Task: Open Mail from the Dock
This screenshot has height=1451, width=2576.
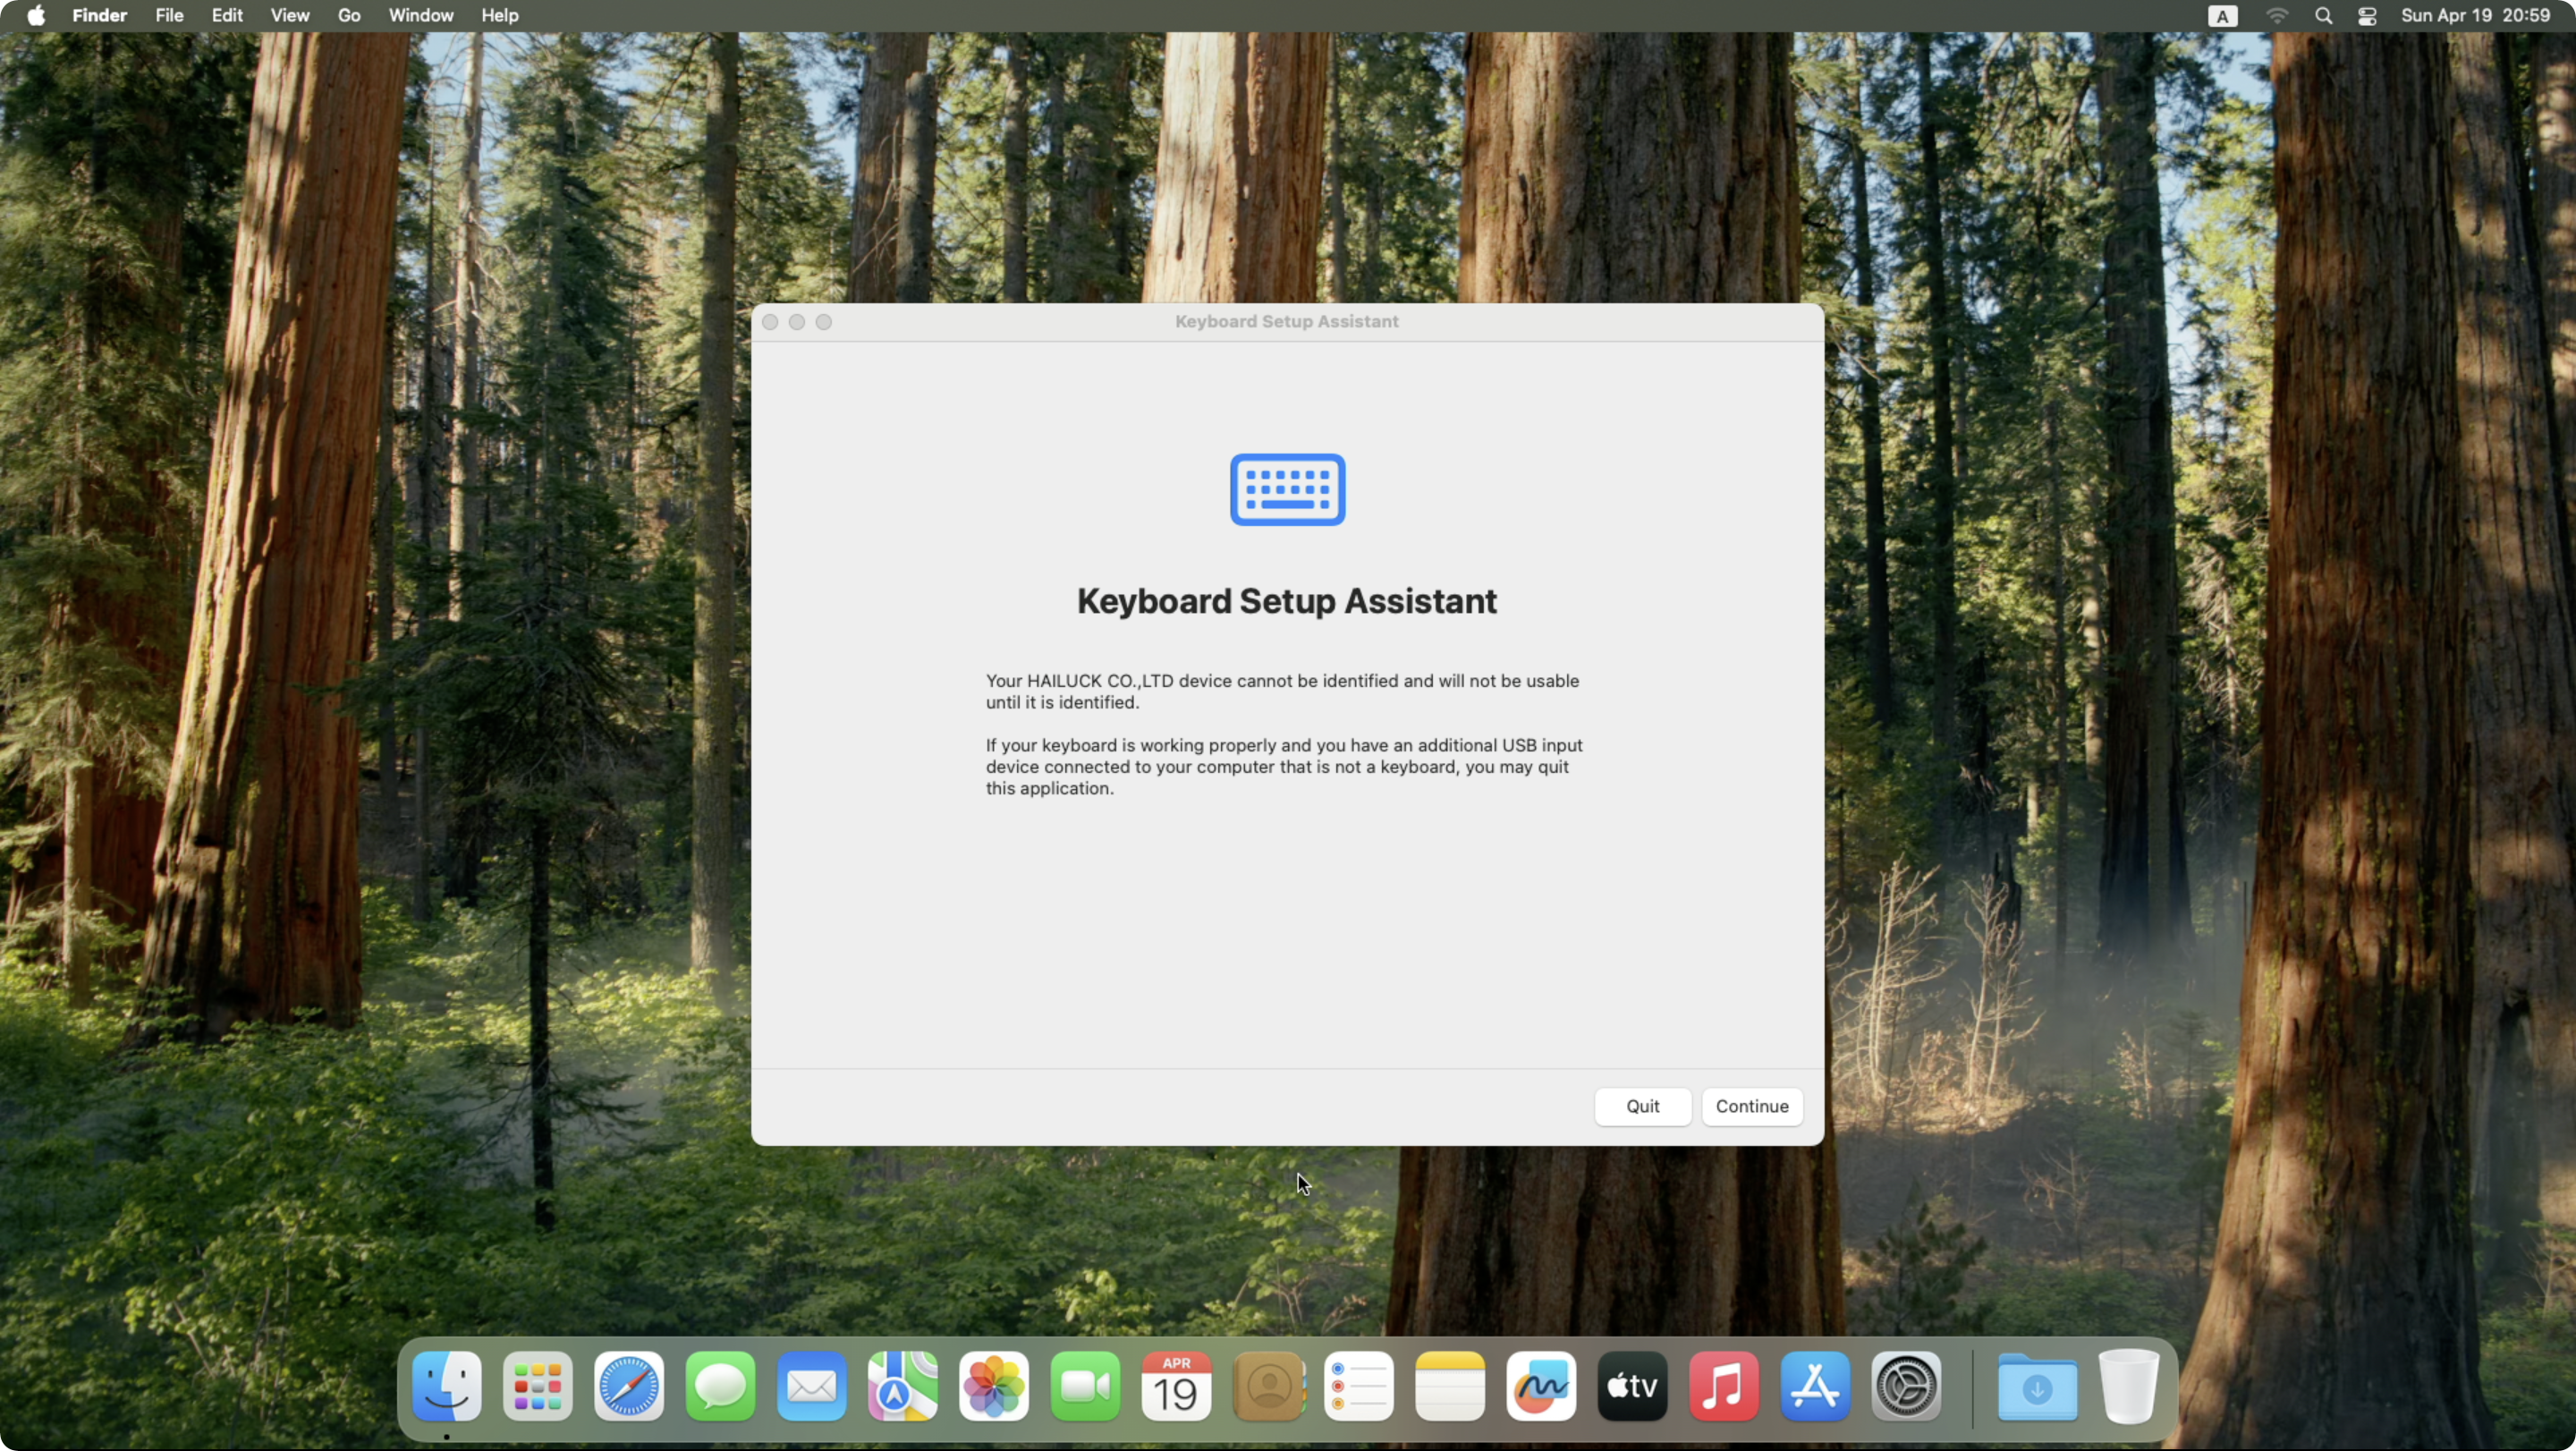Action: (812, 1386)
